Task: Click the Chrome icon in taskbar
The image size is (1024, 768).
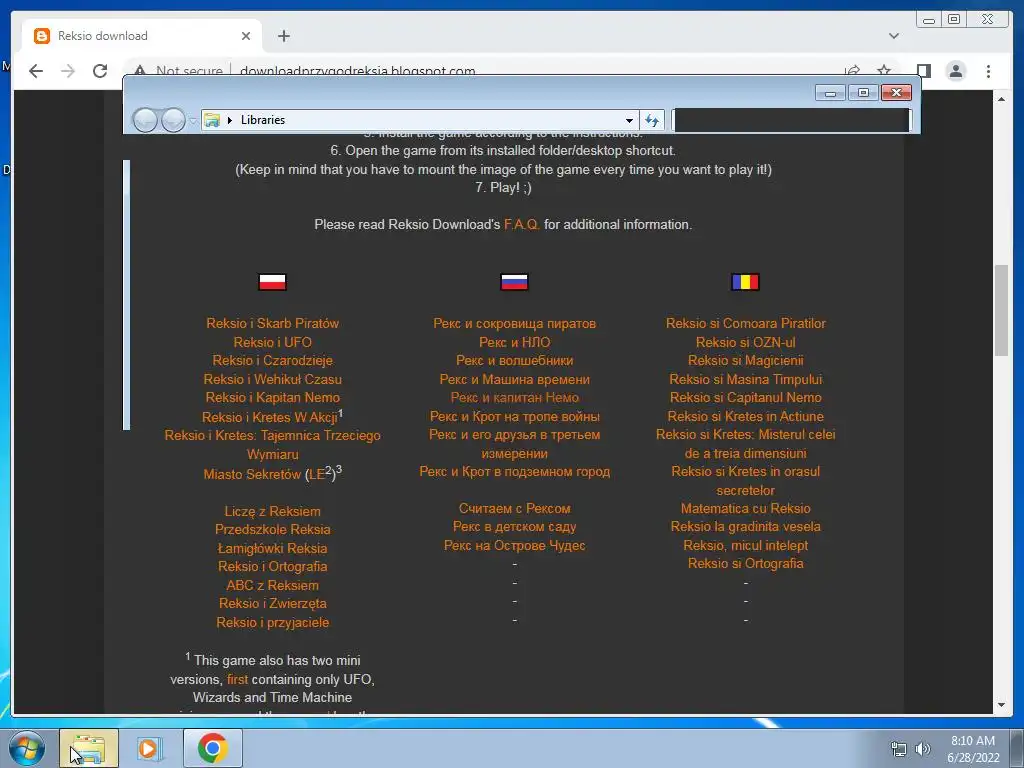Action: (212, 748)
